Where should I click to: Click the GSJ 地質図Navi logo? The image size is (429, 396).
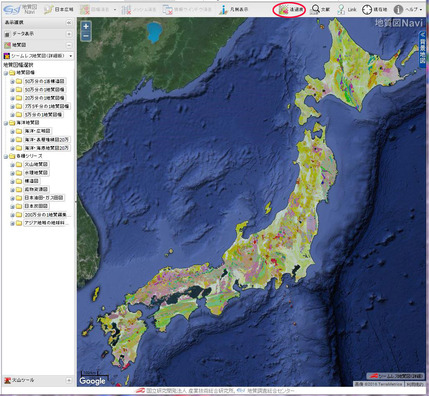tap(20, 9)
